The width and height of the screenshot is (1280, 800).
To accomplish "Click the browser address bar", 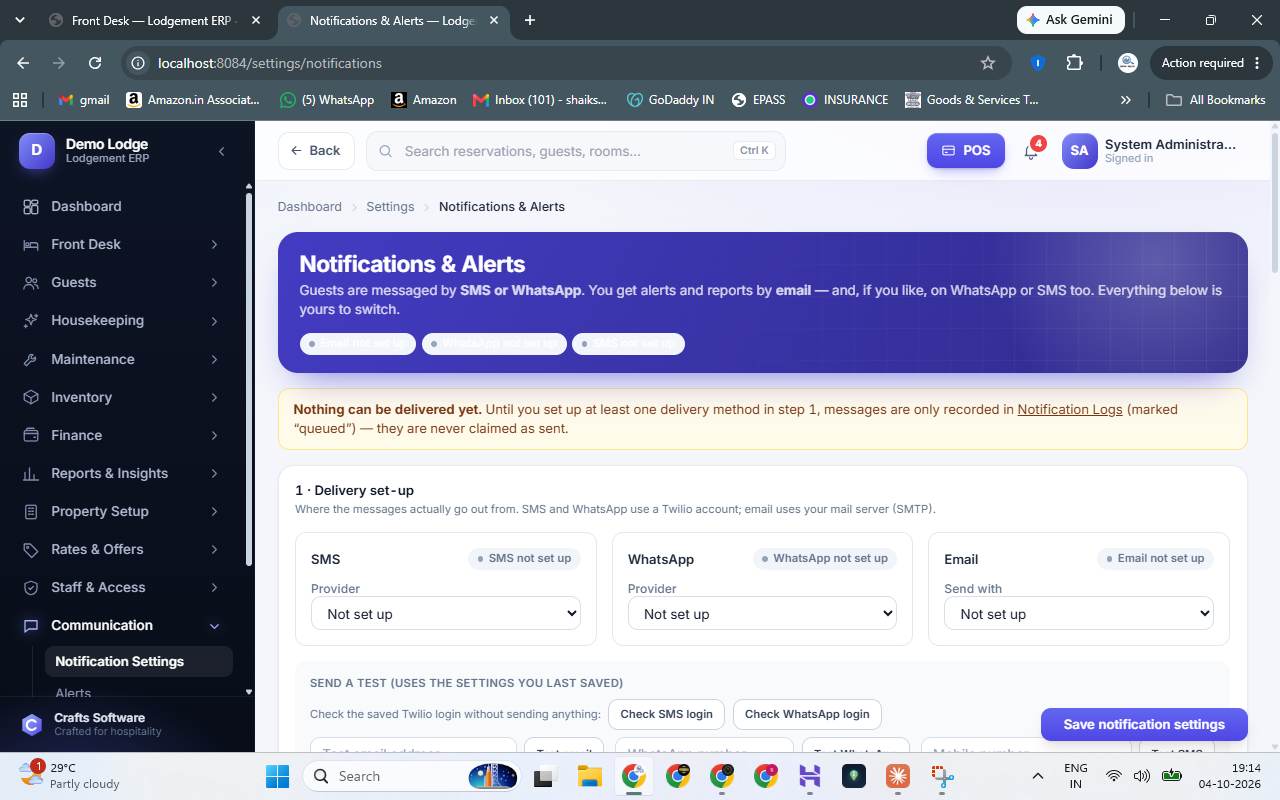I will 565,63.
